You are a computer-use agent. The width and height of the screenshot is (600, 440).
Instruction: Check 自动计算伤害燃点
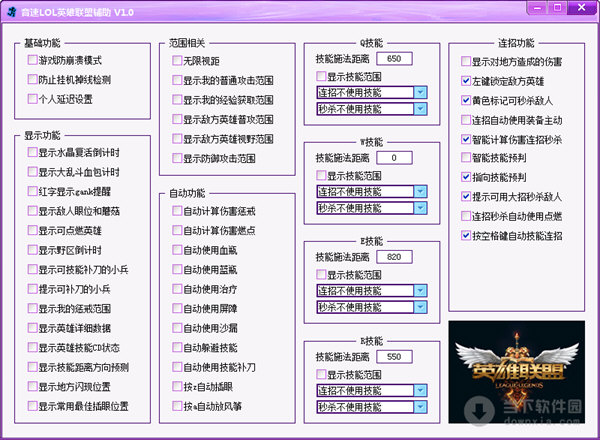click(177, 230)
